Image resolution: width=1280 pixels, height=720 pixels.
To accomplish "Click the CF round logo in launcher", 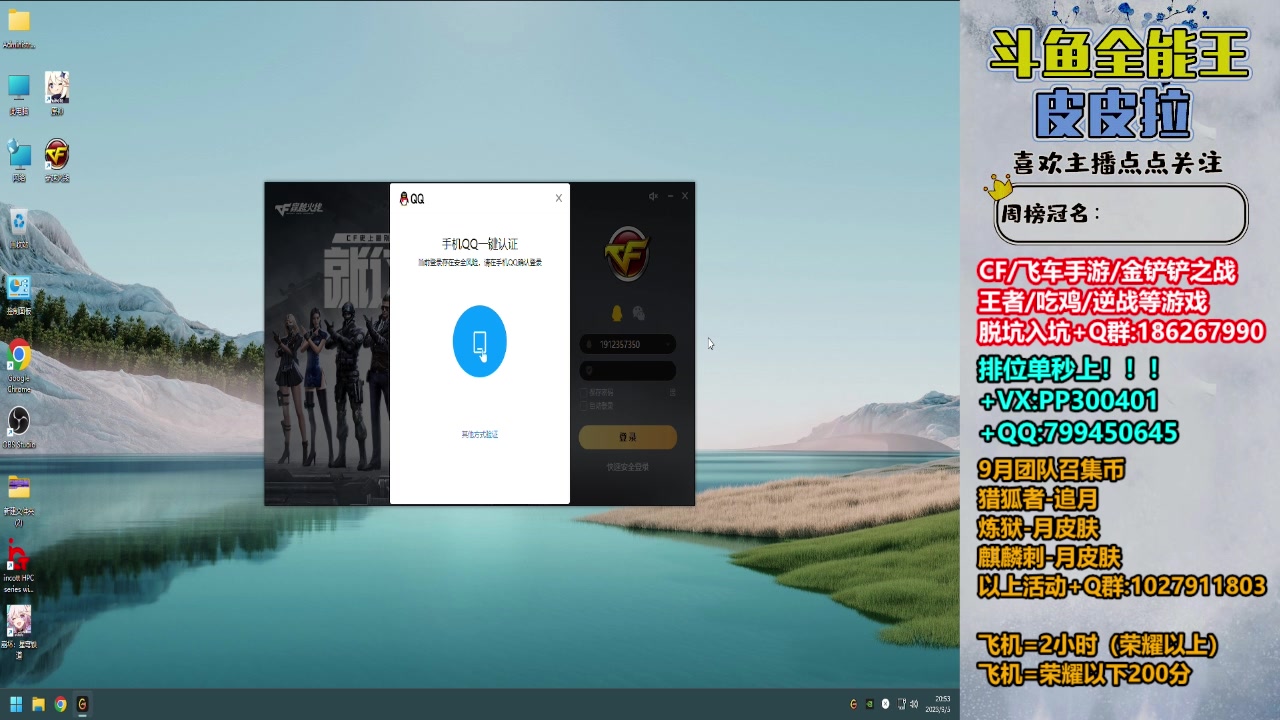I will pos(627,255).
